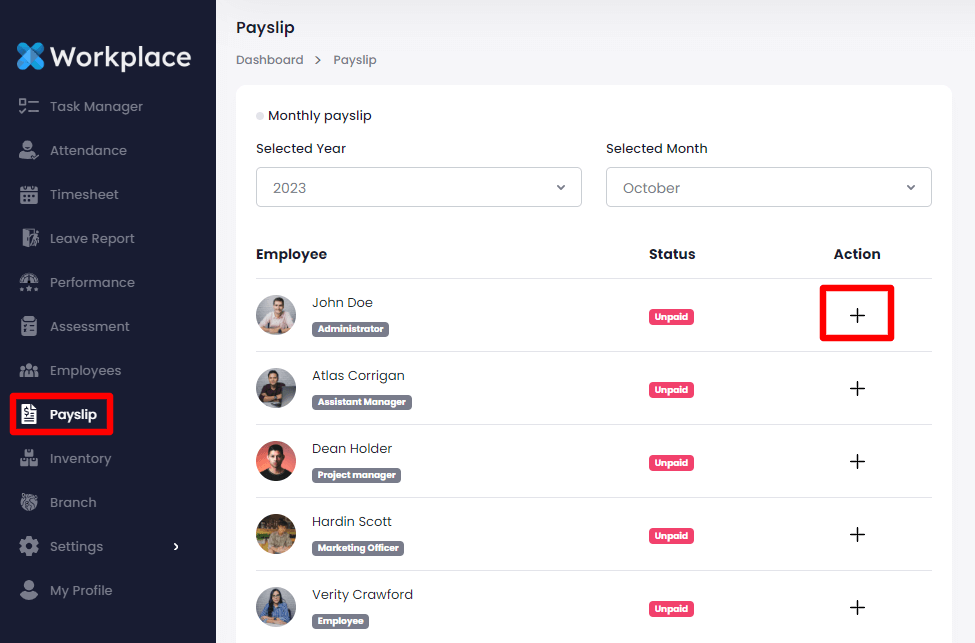Click the Task Manager sidebar icon
The height and width of the screenshot is (643, 975).
click(x=29, y=106)
